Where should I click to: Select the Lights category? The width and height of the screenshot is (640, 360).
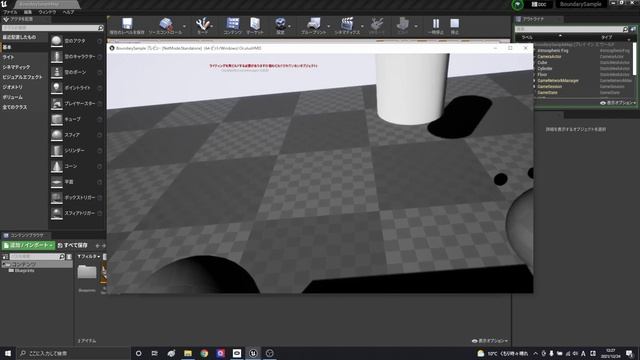click(x=8, y=57)
